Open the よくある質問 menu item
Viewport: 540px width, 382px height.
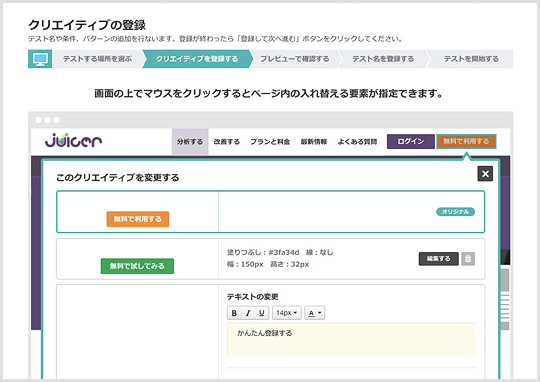(357, 142)
